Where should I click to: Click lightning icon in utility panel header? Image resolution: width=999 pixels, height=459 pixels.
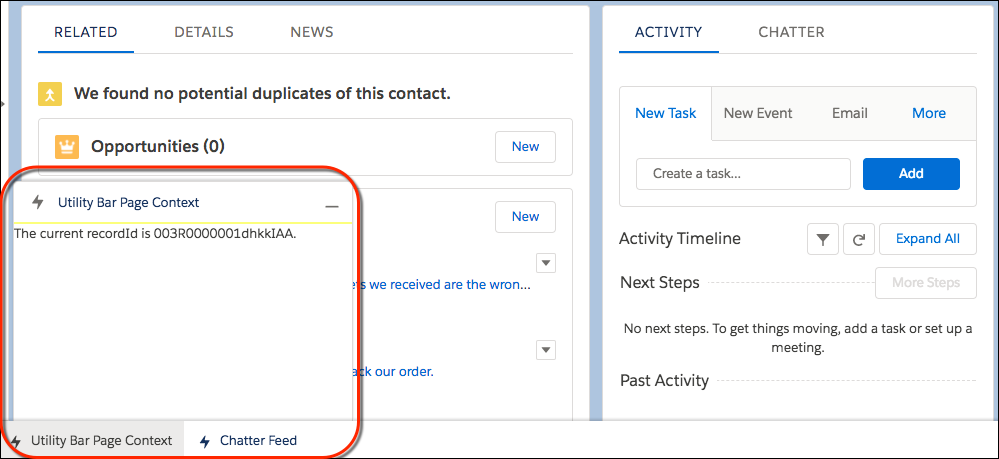[x=38, y=202]
